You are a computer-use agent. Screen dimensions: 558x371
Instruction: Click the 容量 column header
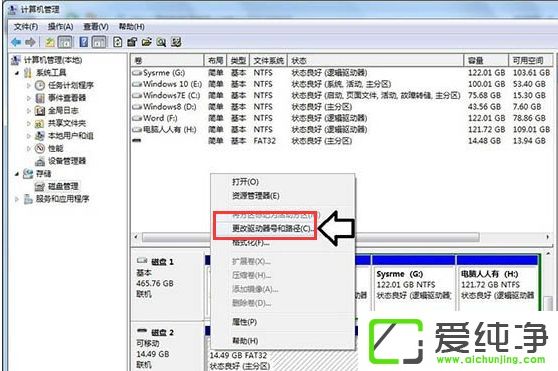pos(486,60)
